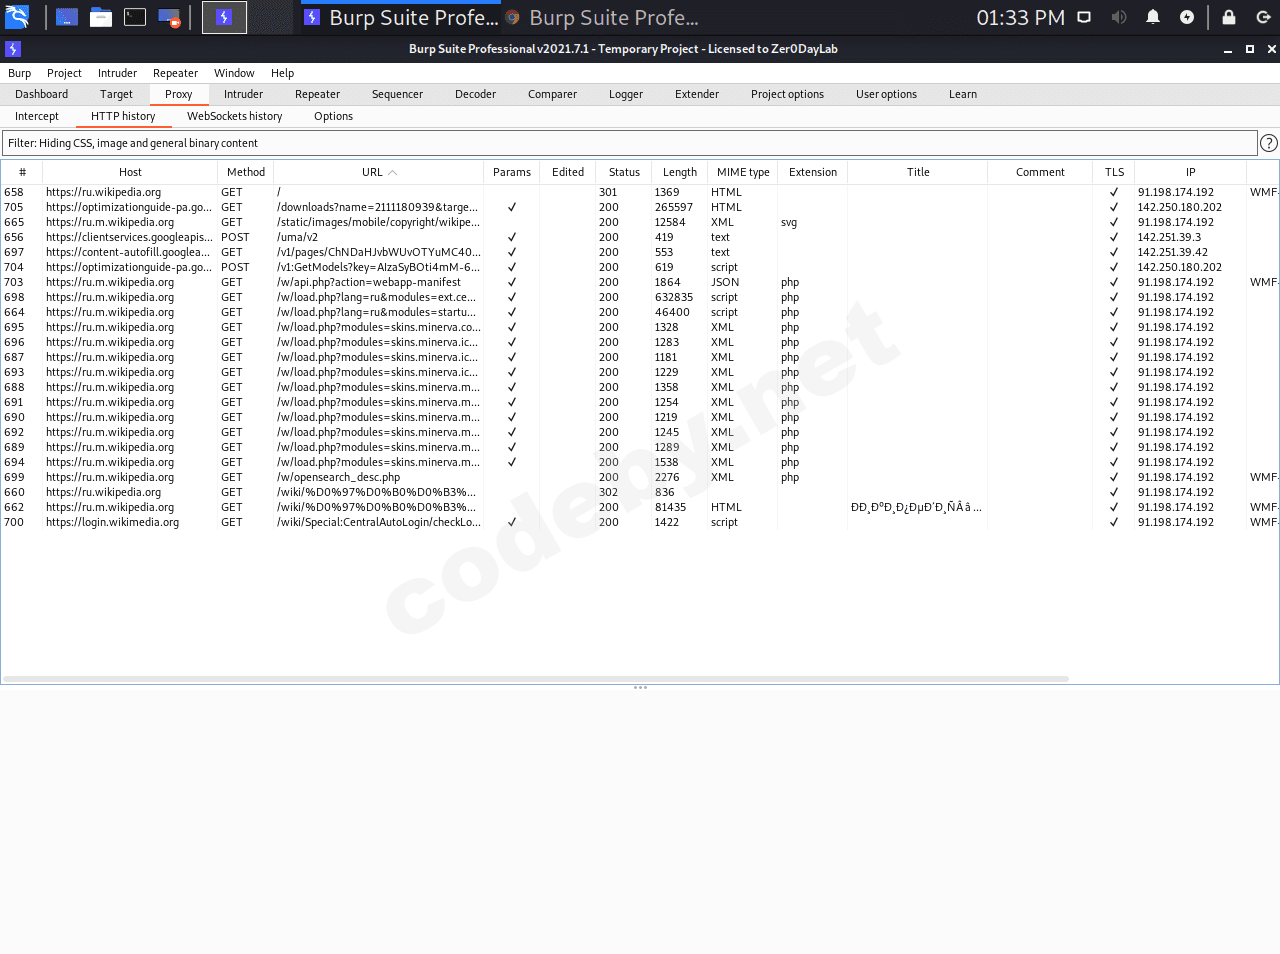Click the volume speaker icon
The width and height of the screenshot is (1280, 954).
[x=1119, y=17]
